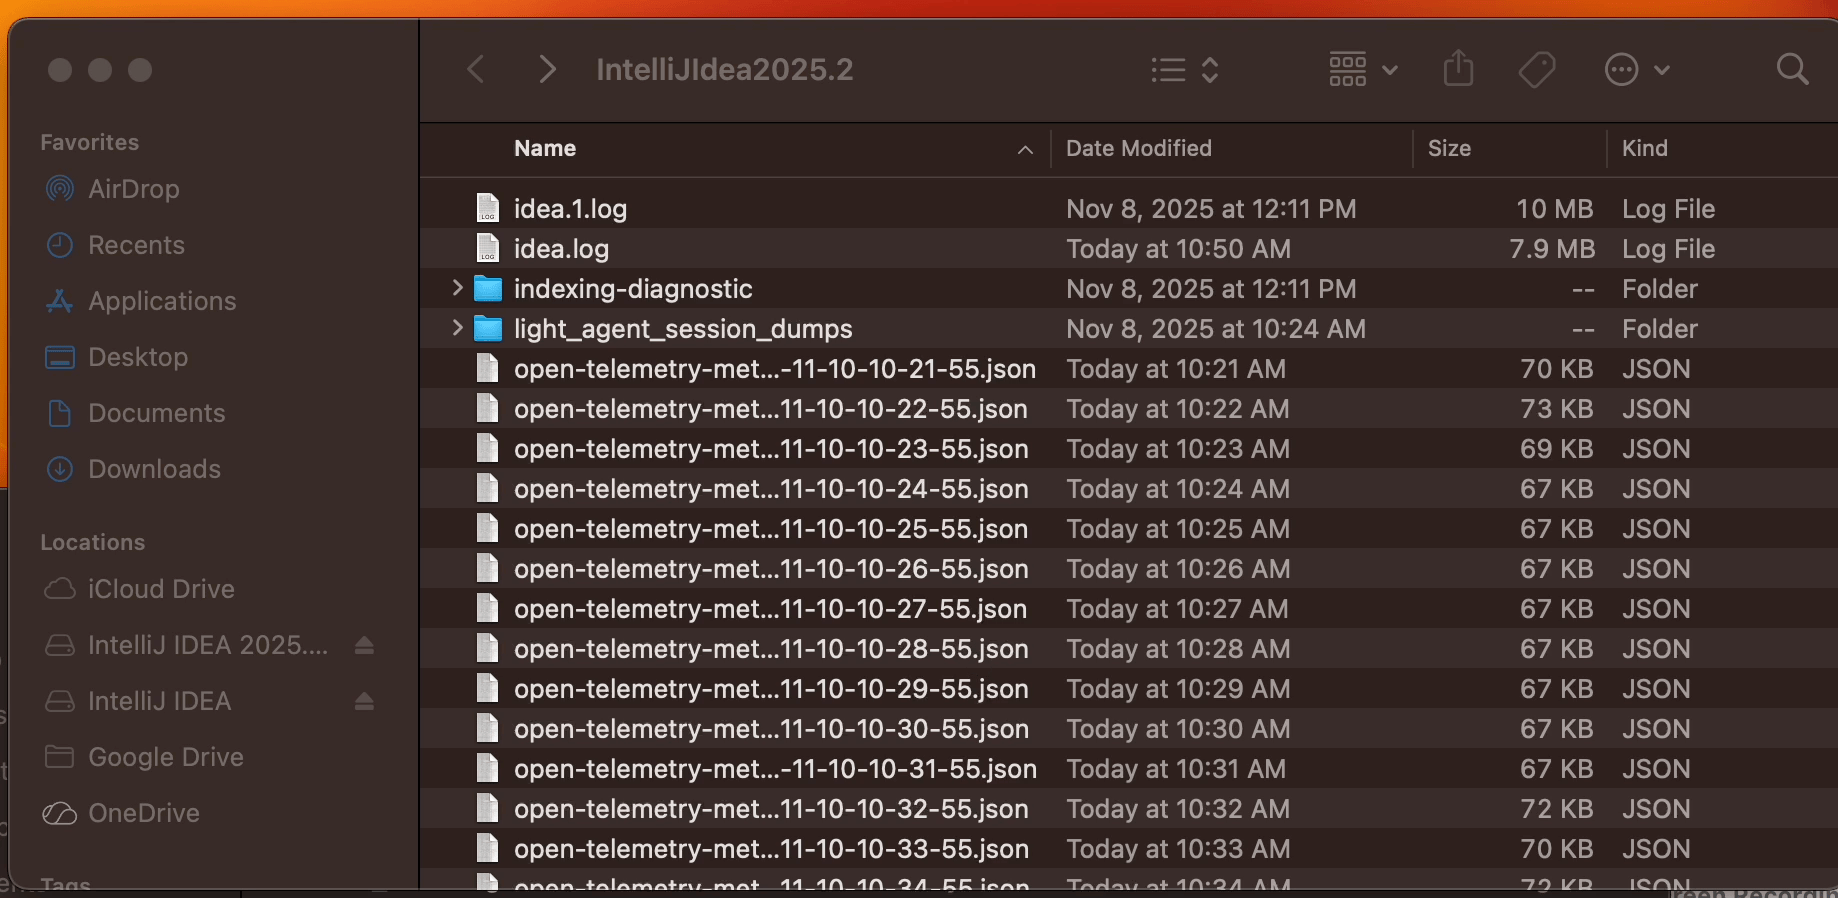Sort by the Date Modified column
Image resolution: width=1838 pixels, height=898 pixels.
coord(1139,149)
